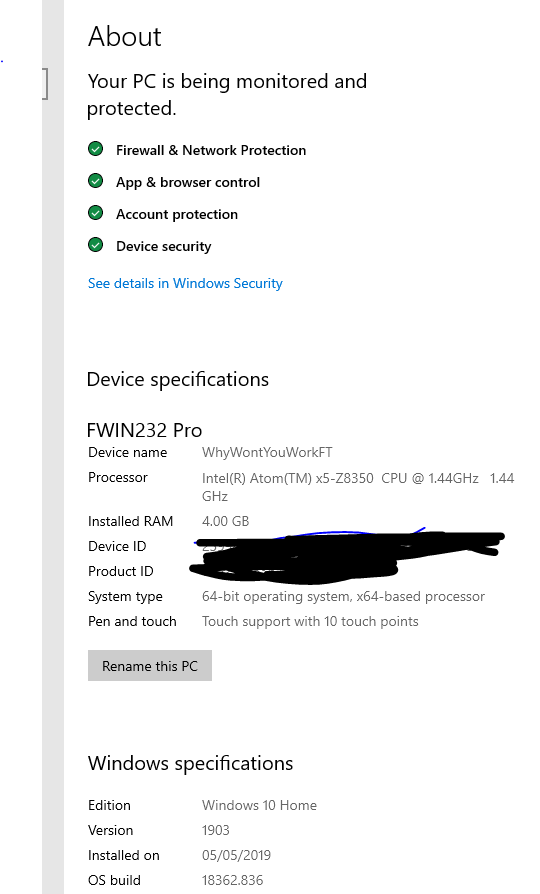Click the Firewall & Network Protection green checkmark
Viewport: 540px width, 894px height.
(95, 149)
